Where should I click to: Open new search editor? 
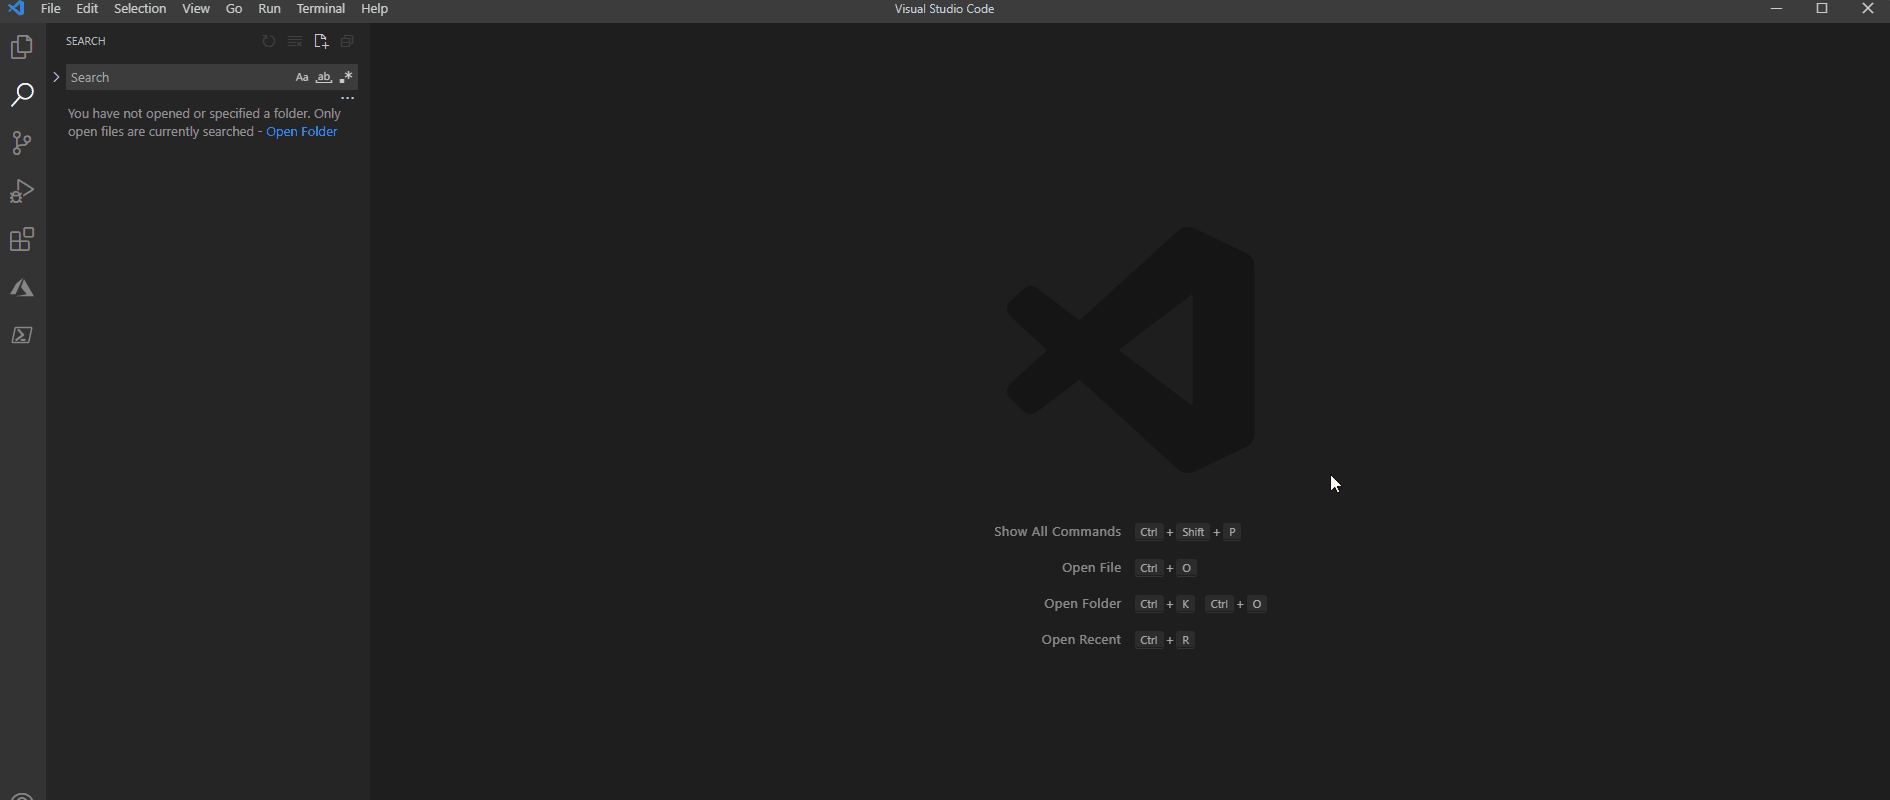coord(321,41)
